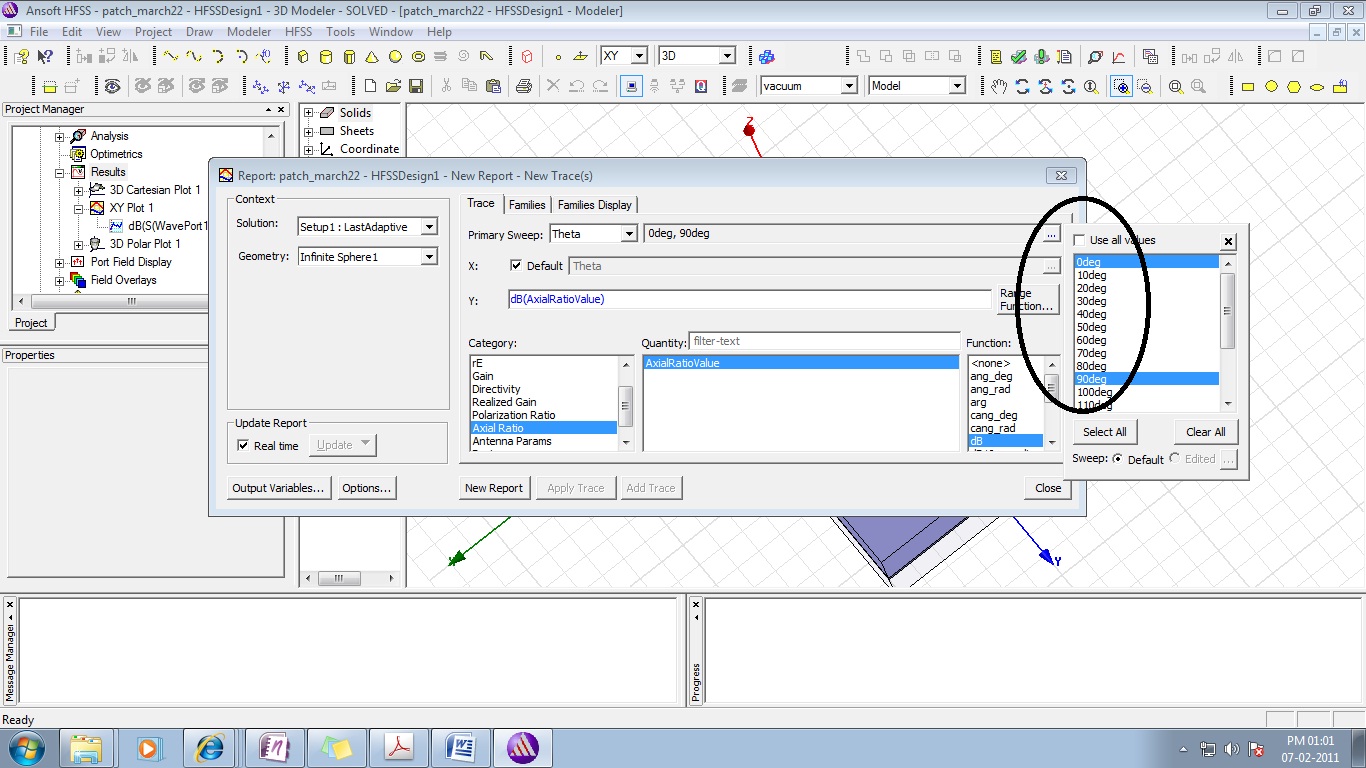Screen dimensions: 1366x768
Task: Open the Solution Setup1 dropdown
Action: pos(429,227)
